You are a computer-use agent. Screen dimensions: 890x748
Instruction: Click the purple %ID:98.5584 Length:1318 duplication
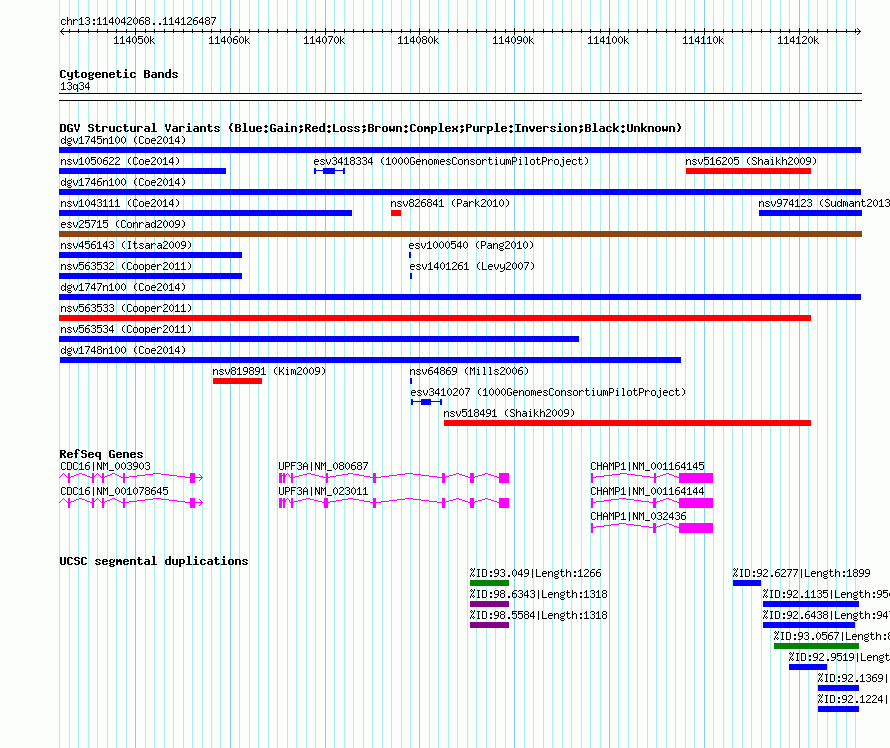[489, 625]
